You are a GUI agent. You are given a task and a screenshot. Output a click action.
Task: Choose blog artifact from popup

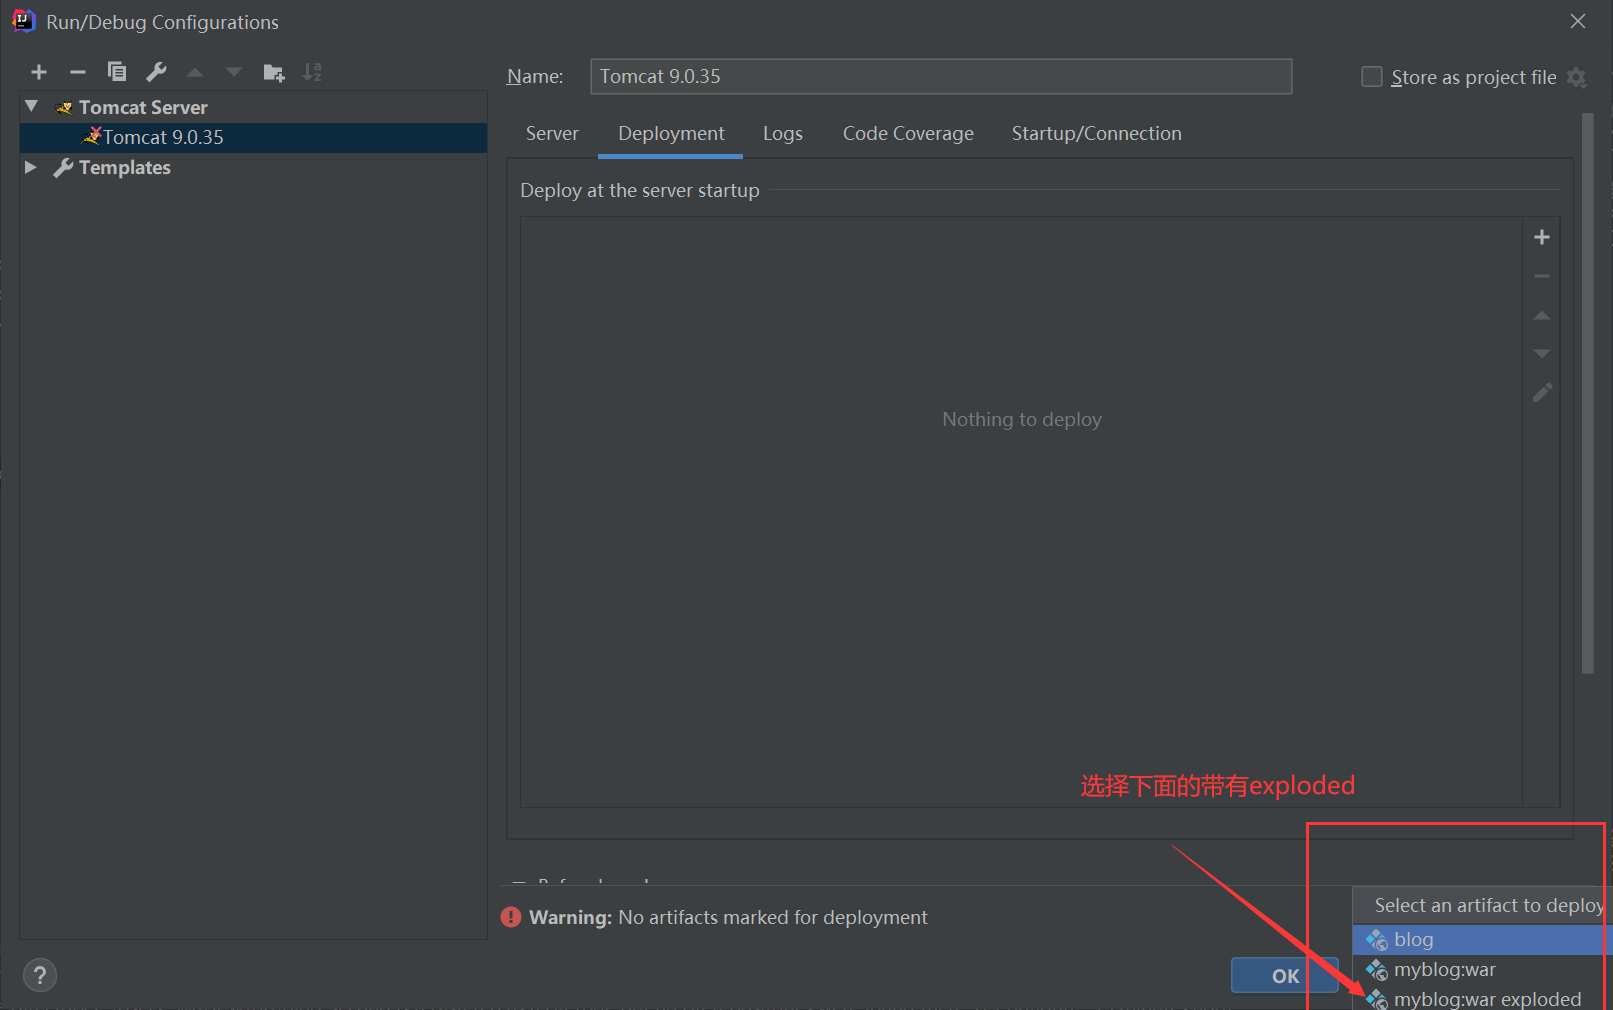(1482, 939)
